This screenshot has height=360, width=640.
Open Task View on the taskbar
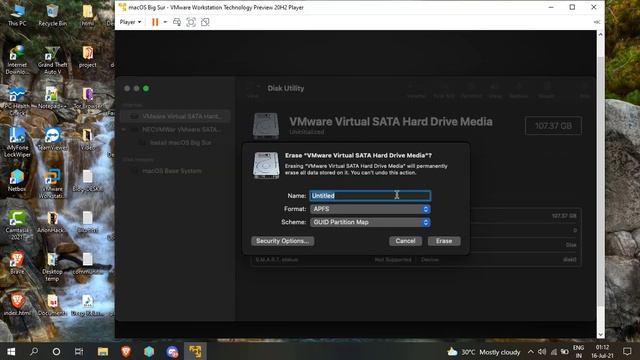(79, 351)
